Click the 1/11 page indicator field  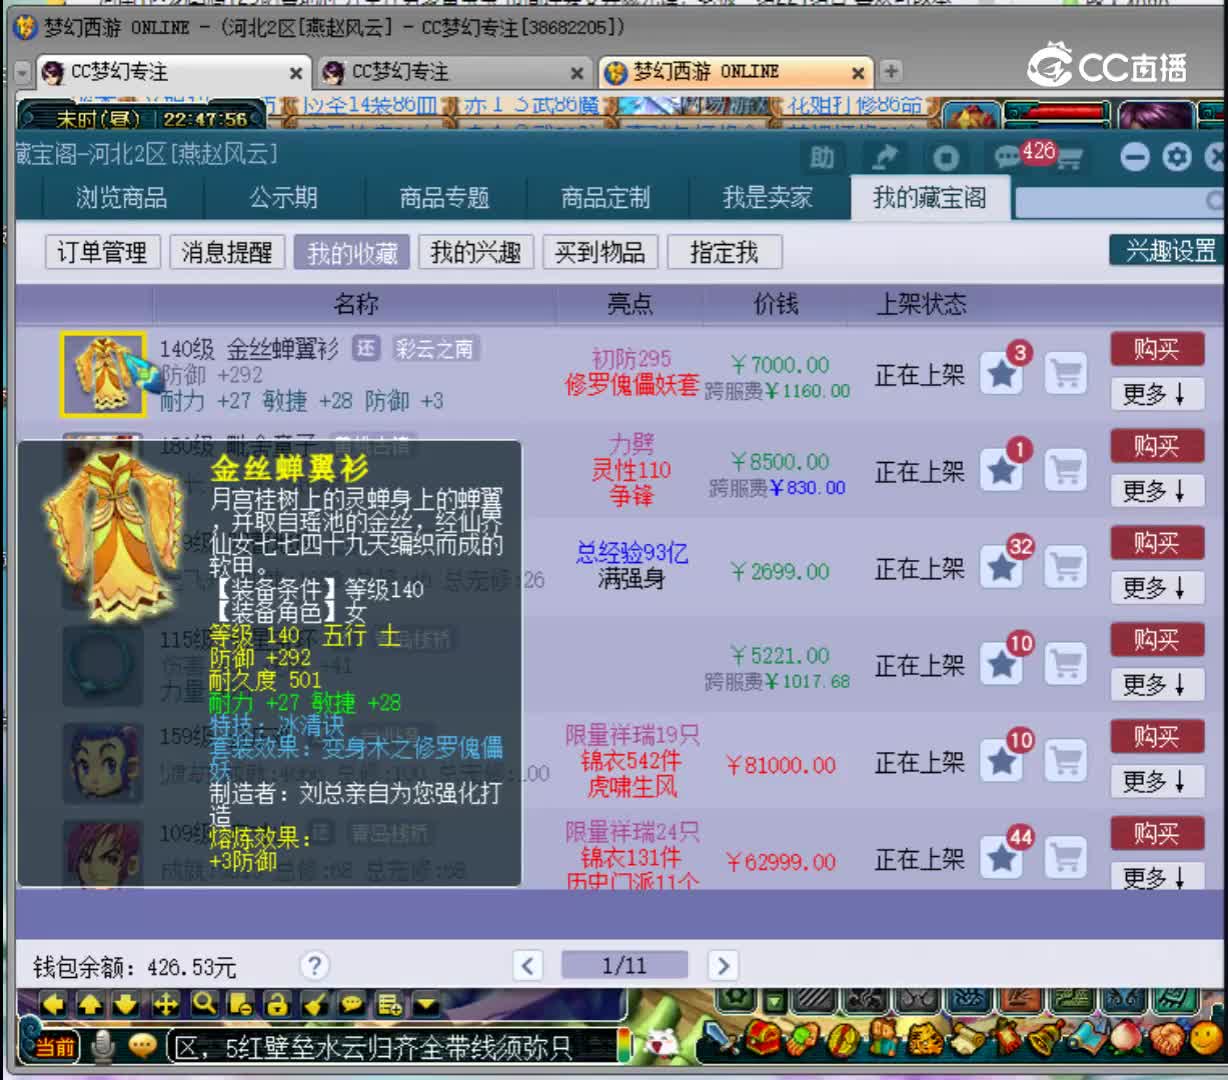coord(624,965)
